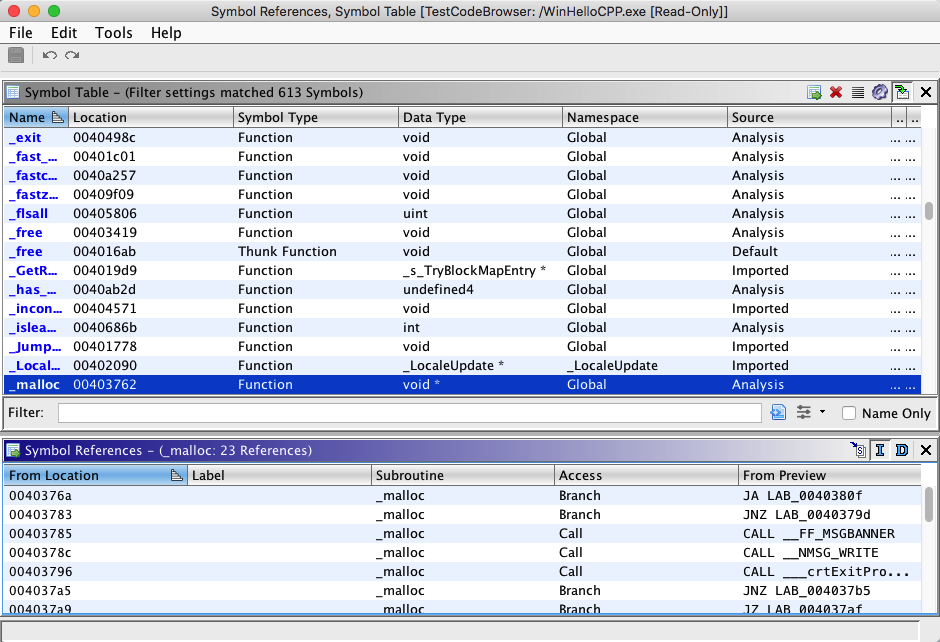This screenshot has height=642, width=940.
Task: Enable the Name Only checkbox
Action: click(849, 413)
